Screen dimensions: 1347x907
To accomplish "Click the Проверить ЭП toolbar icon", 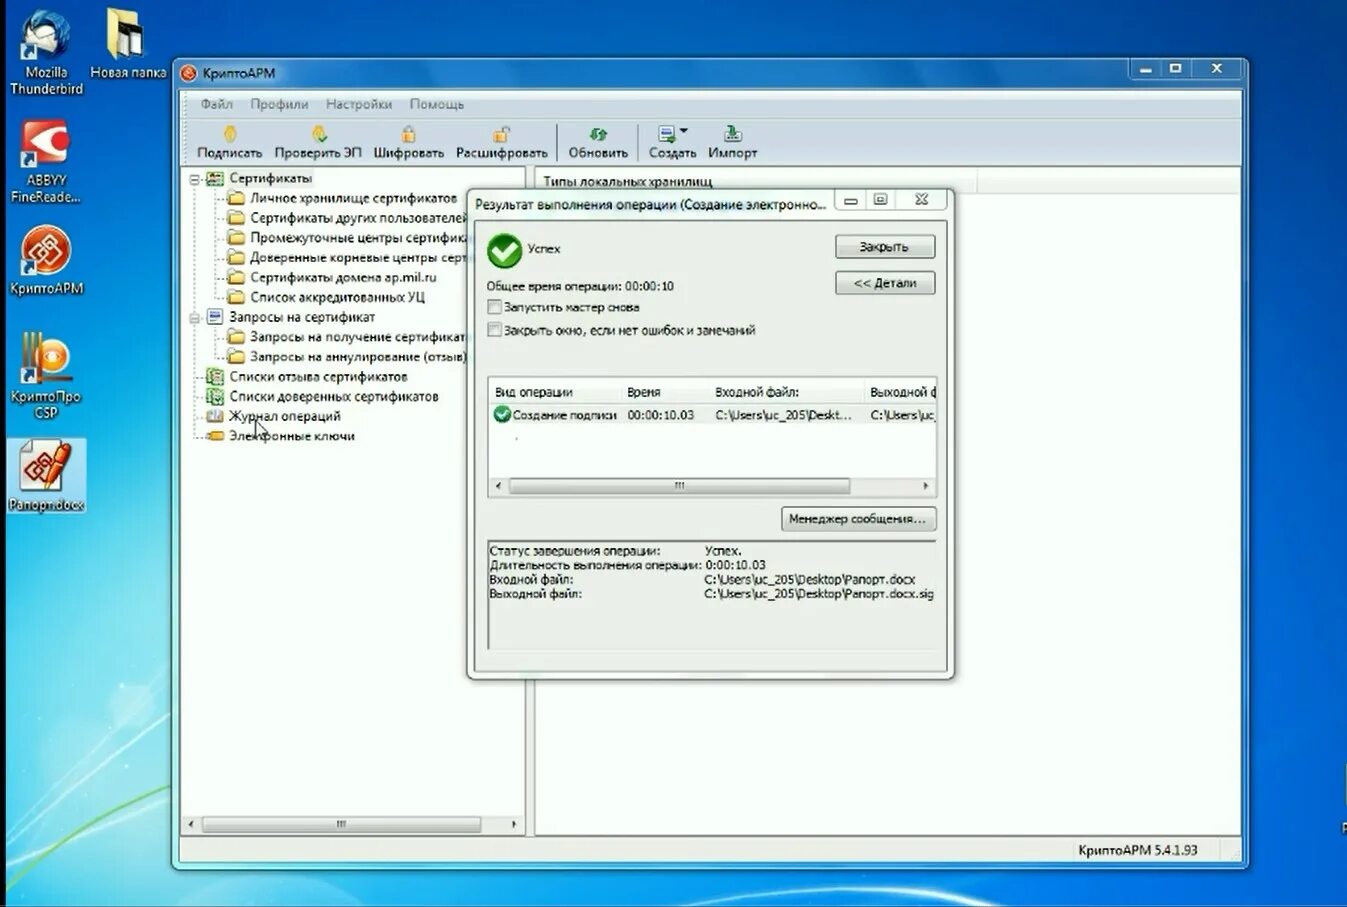I will pos(319,134).
